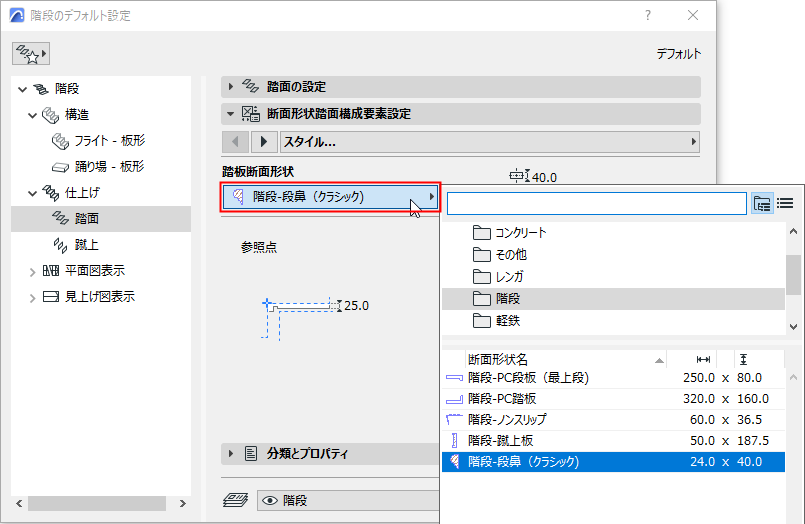
Task: Select the 階段 folder in popup
Action: pyautogui.click(x=614, y=299)
